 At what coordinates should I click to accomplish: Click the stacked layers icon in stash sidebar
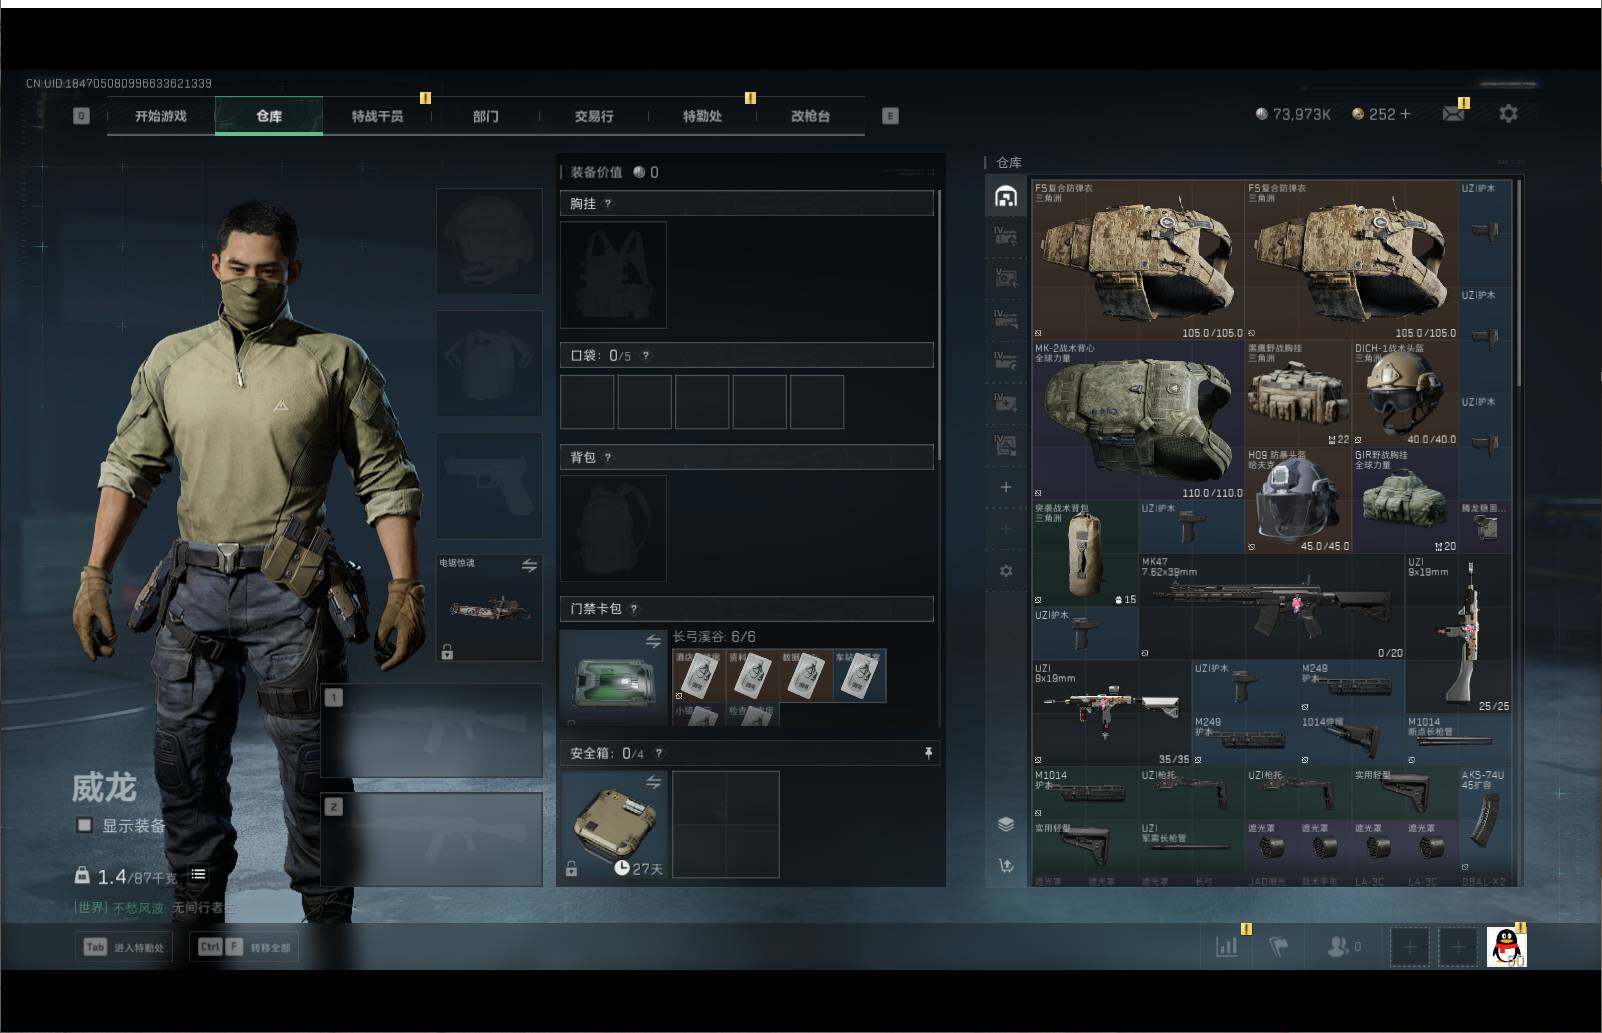(x=1006, y=824)
